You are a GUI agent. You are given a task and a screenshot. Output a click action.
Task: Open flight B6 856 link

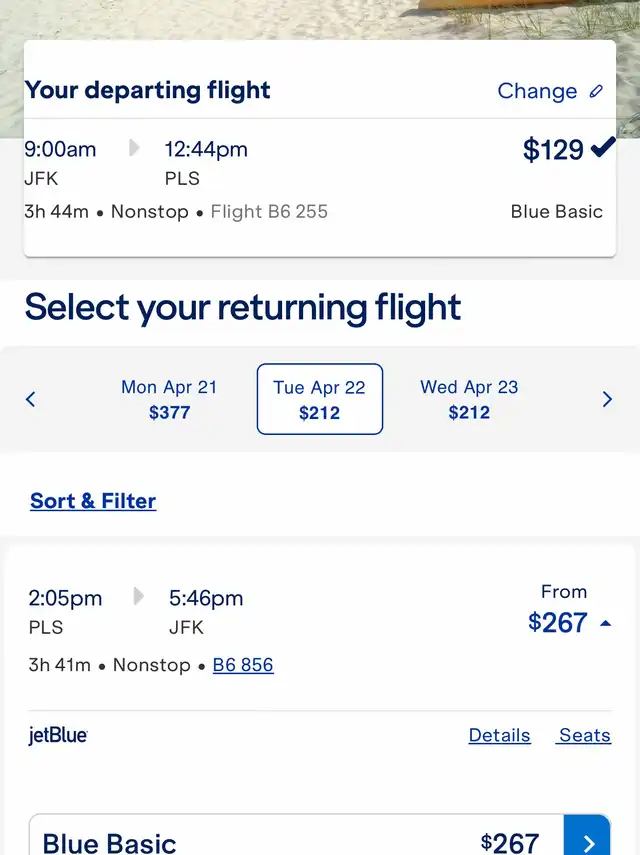243,665
